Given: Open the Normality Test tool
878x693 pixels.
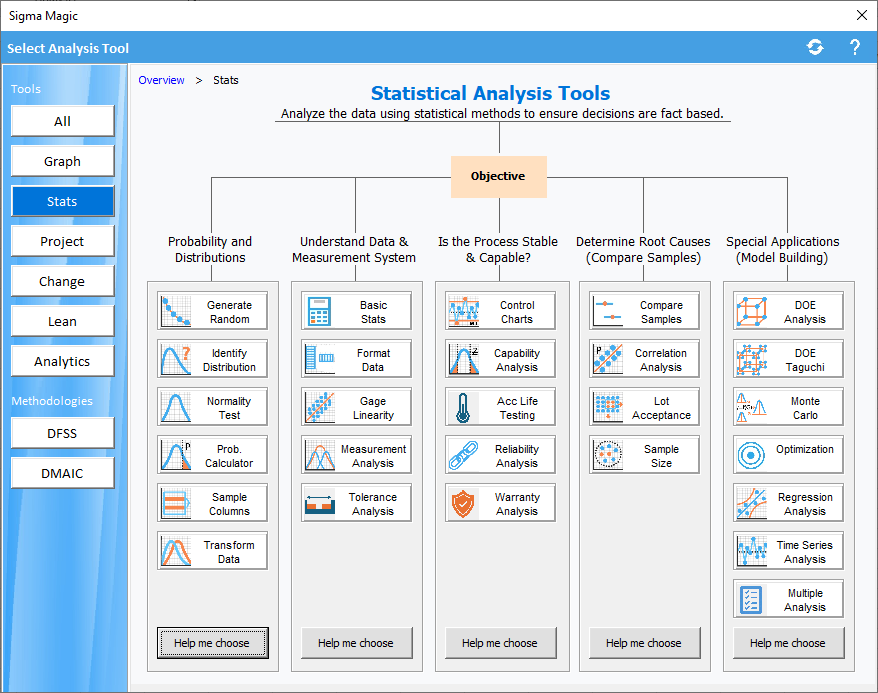Looking at the screenshot, I should (x=212, y=407).
